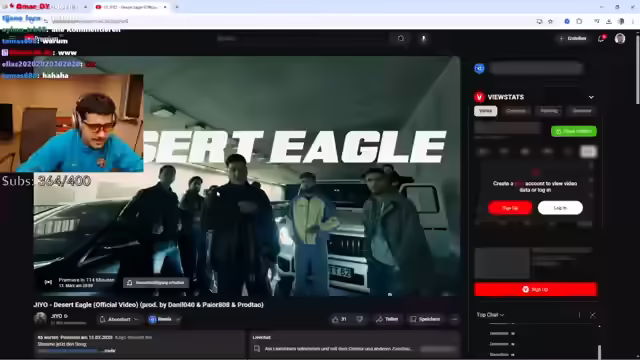Click the white Log In button

pos(560,208)
